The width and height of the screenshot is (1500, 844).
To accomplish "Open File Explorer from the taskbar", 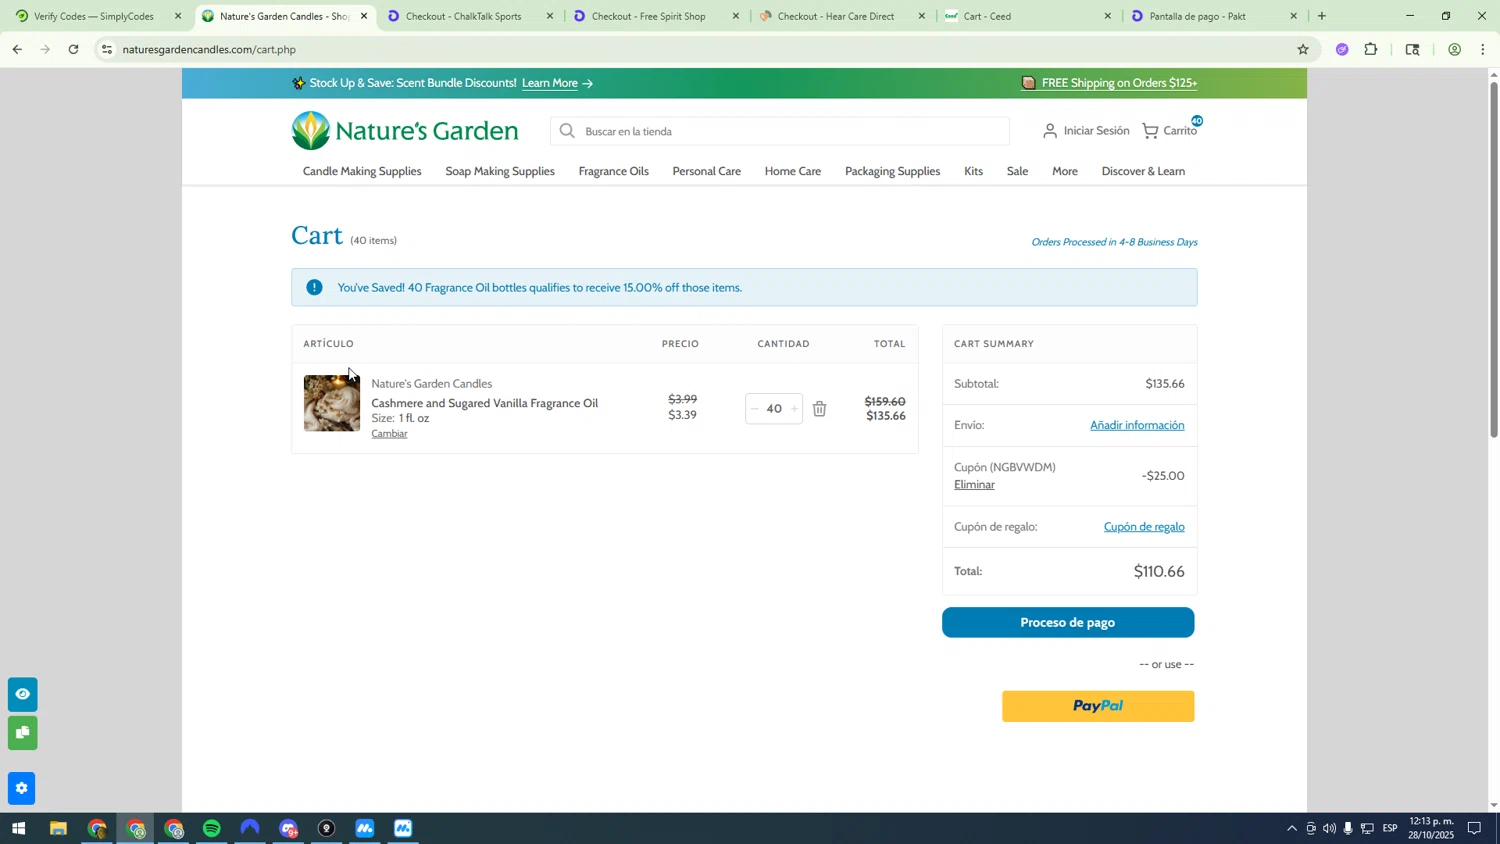I will pos(58,829).
